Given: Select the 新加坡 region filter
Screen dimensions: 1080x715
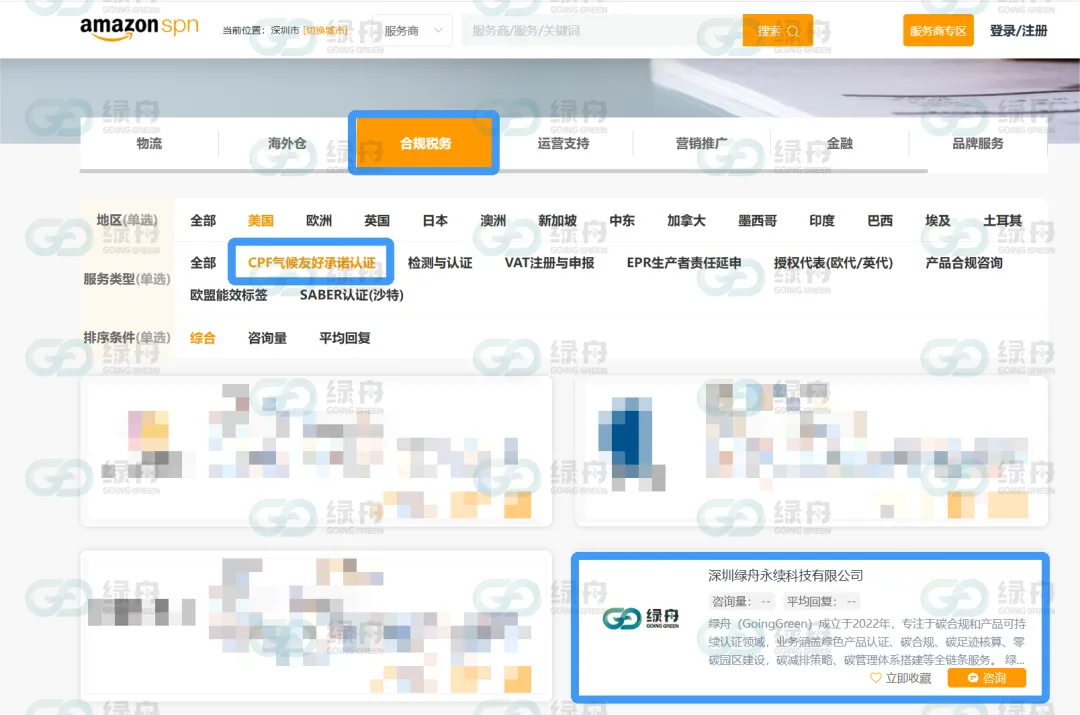Looking at the screenshot, I should pyautogui.click(x=557, y=220).
